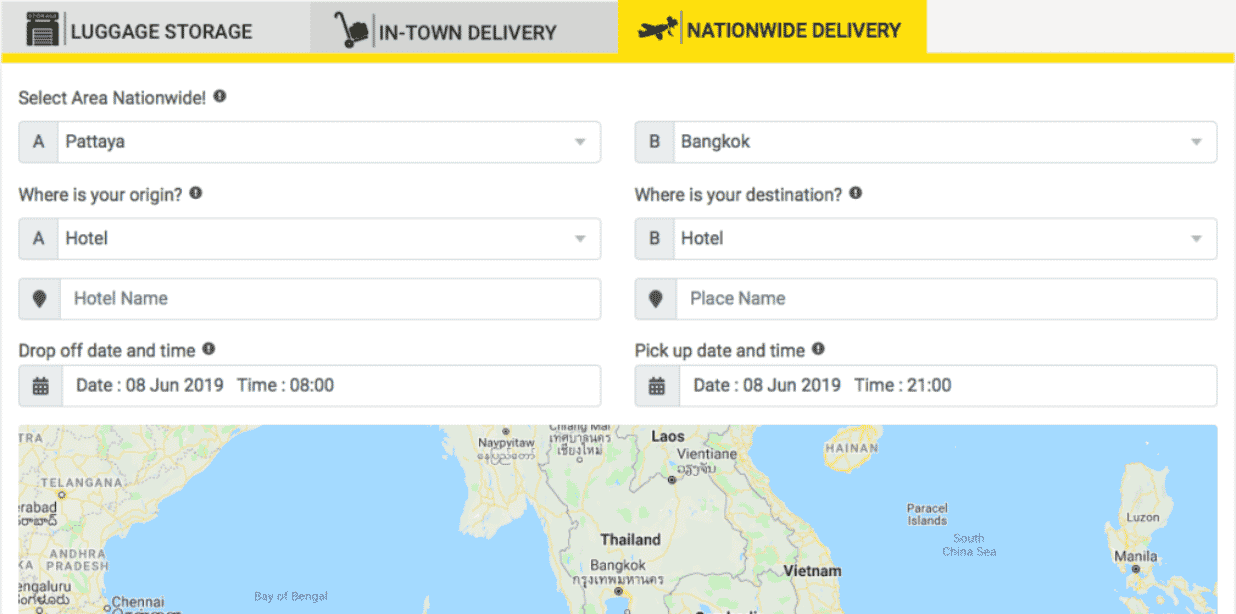The image size is (1236, 614).
Task: Click the location pin icon beside Place Name
Action: click(x=656, y=299)
